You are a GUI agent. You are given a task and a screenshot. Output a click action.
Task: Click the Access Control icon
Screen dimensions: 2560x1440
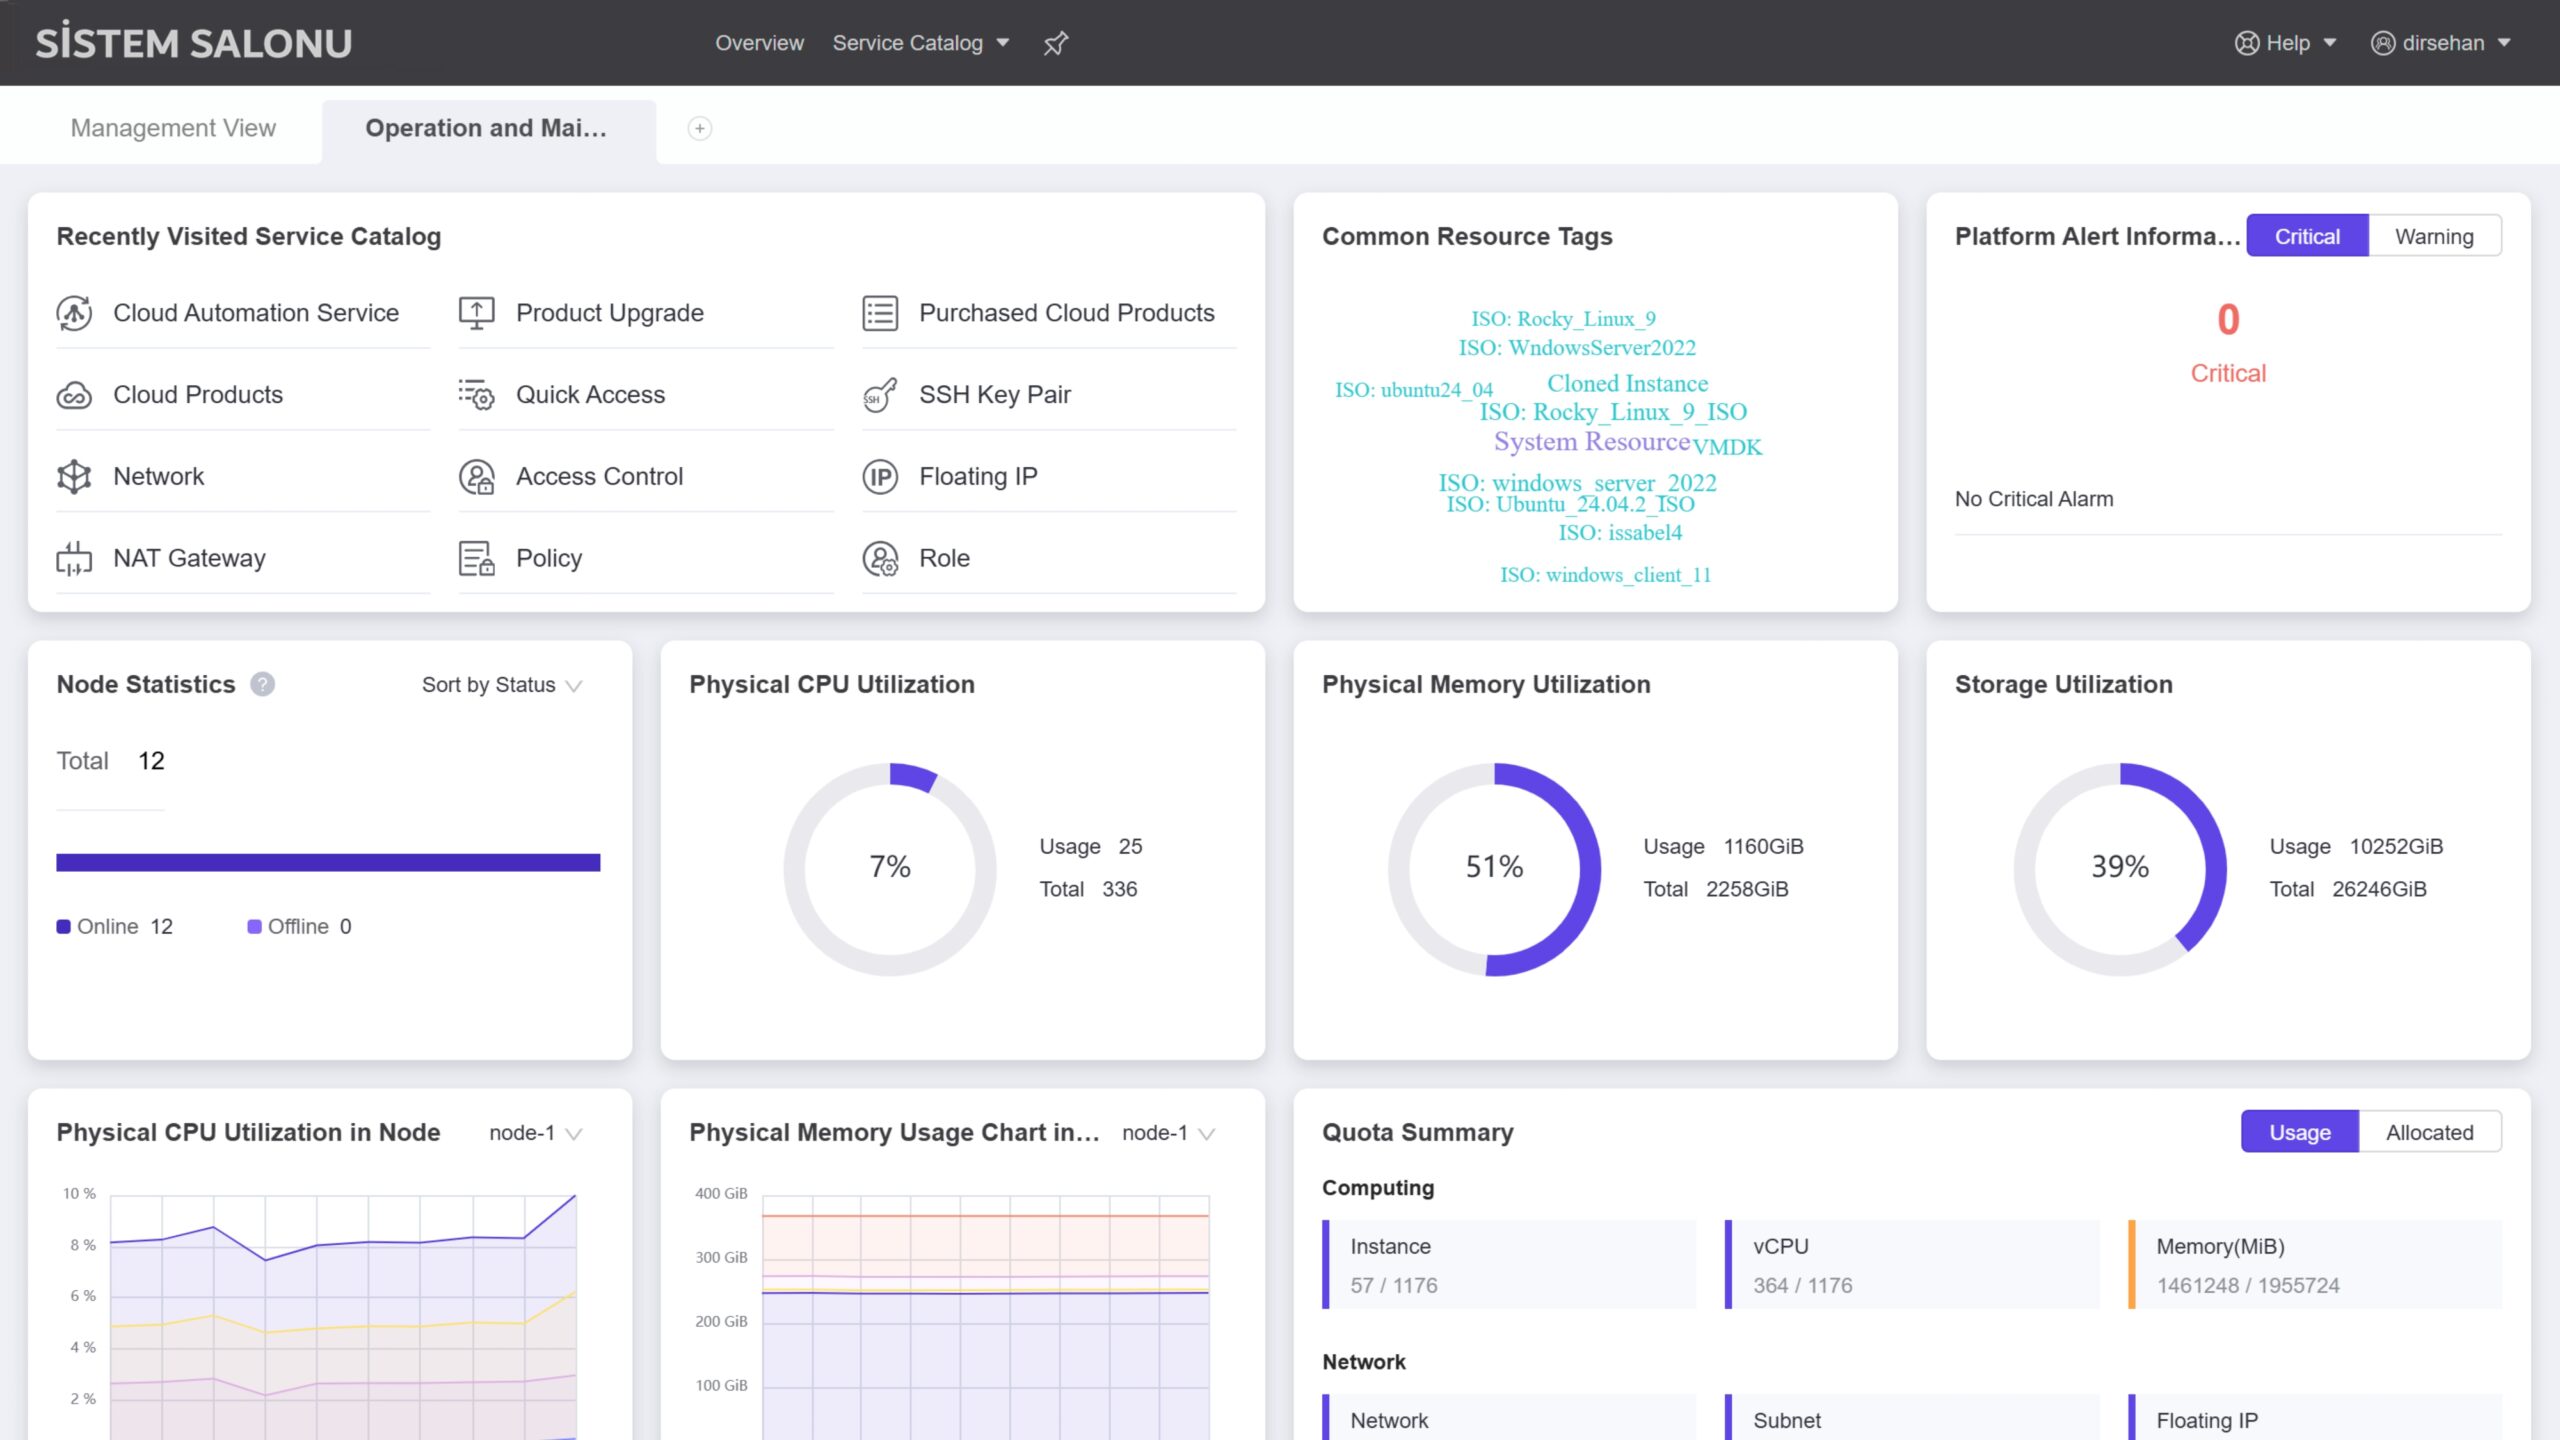[476, 477]
